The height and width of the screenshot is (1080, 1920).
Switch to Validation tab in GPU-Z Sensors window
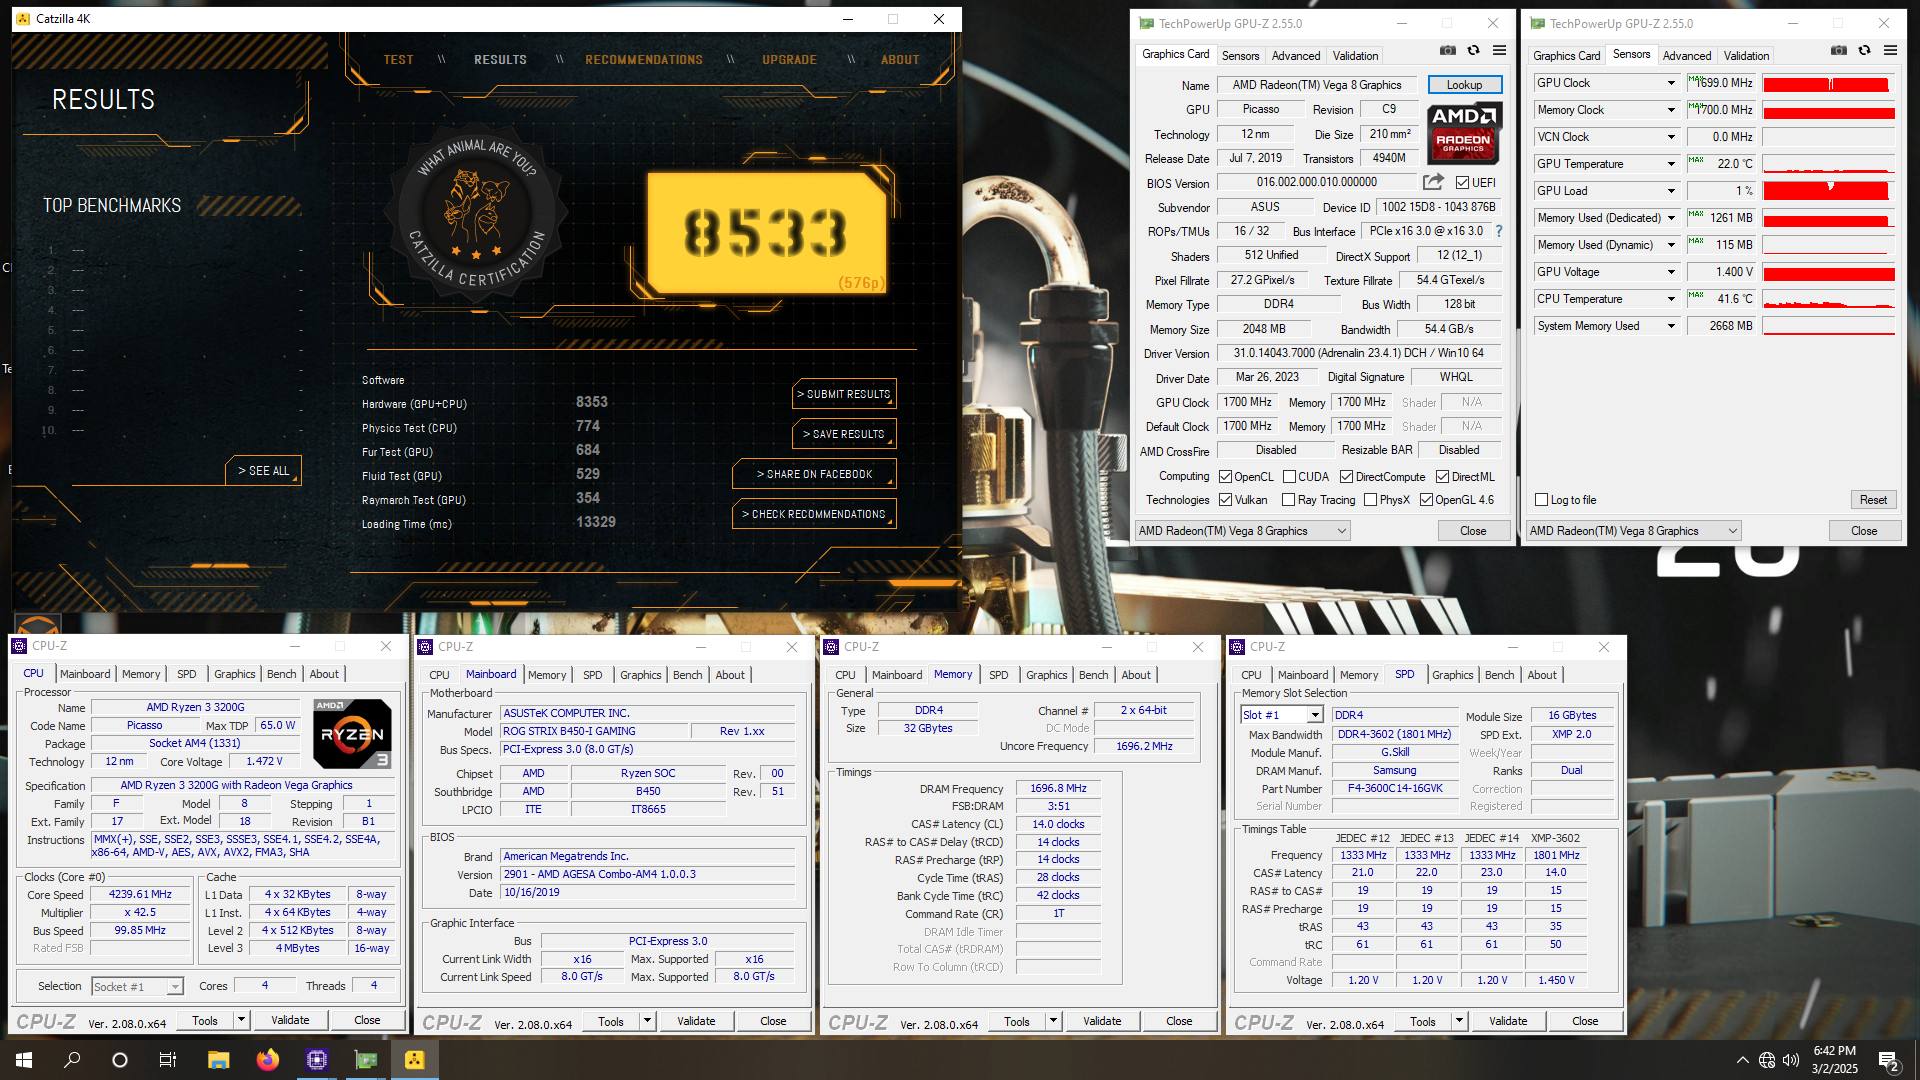pyautogui.click(x=1746, y=56)
